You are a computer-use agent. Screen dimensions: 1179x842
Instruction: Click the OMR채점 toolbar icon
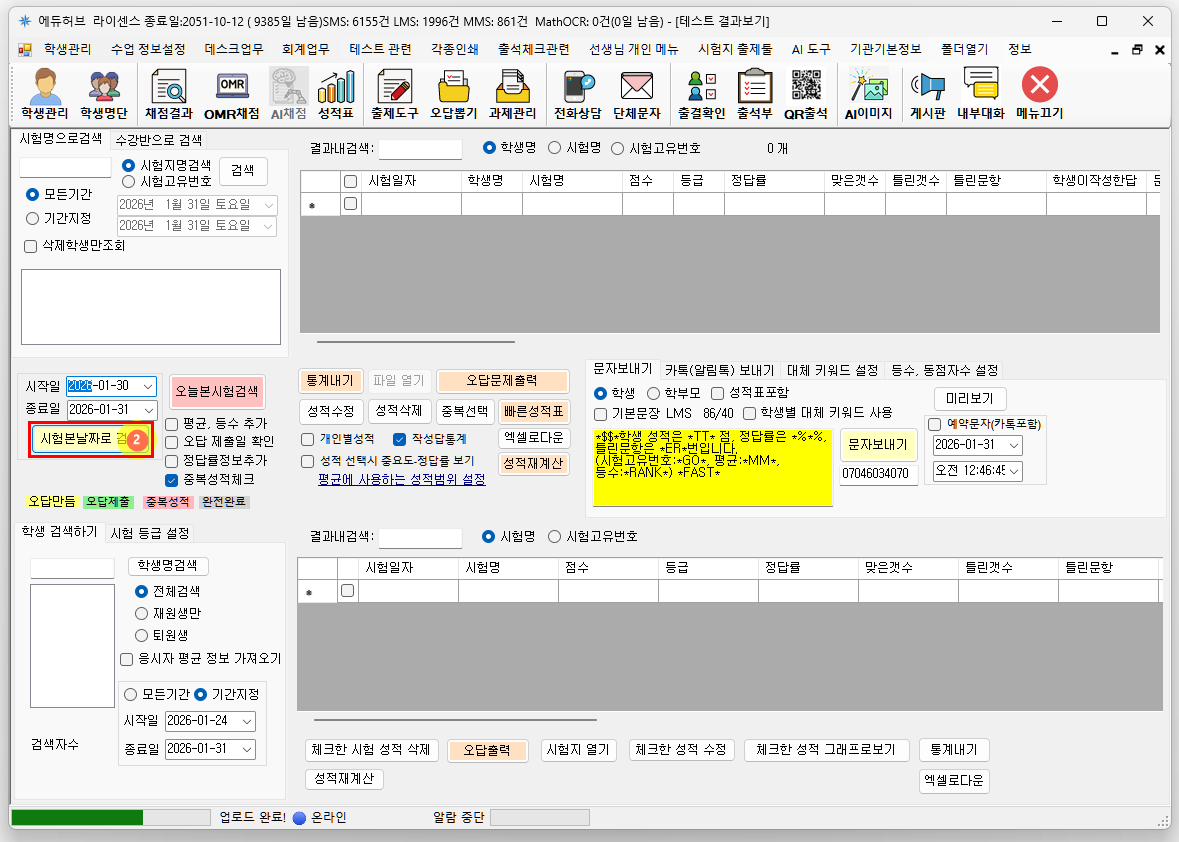232,94
